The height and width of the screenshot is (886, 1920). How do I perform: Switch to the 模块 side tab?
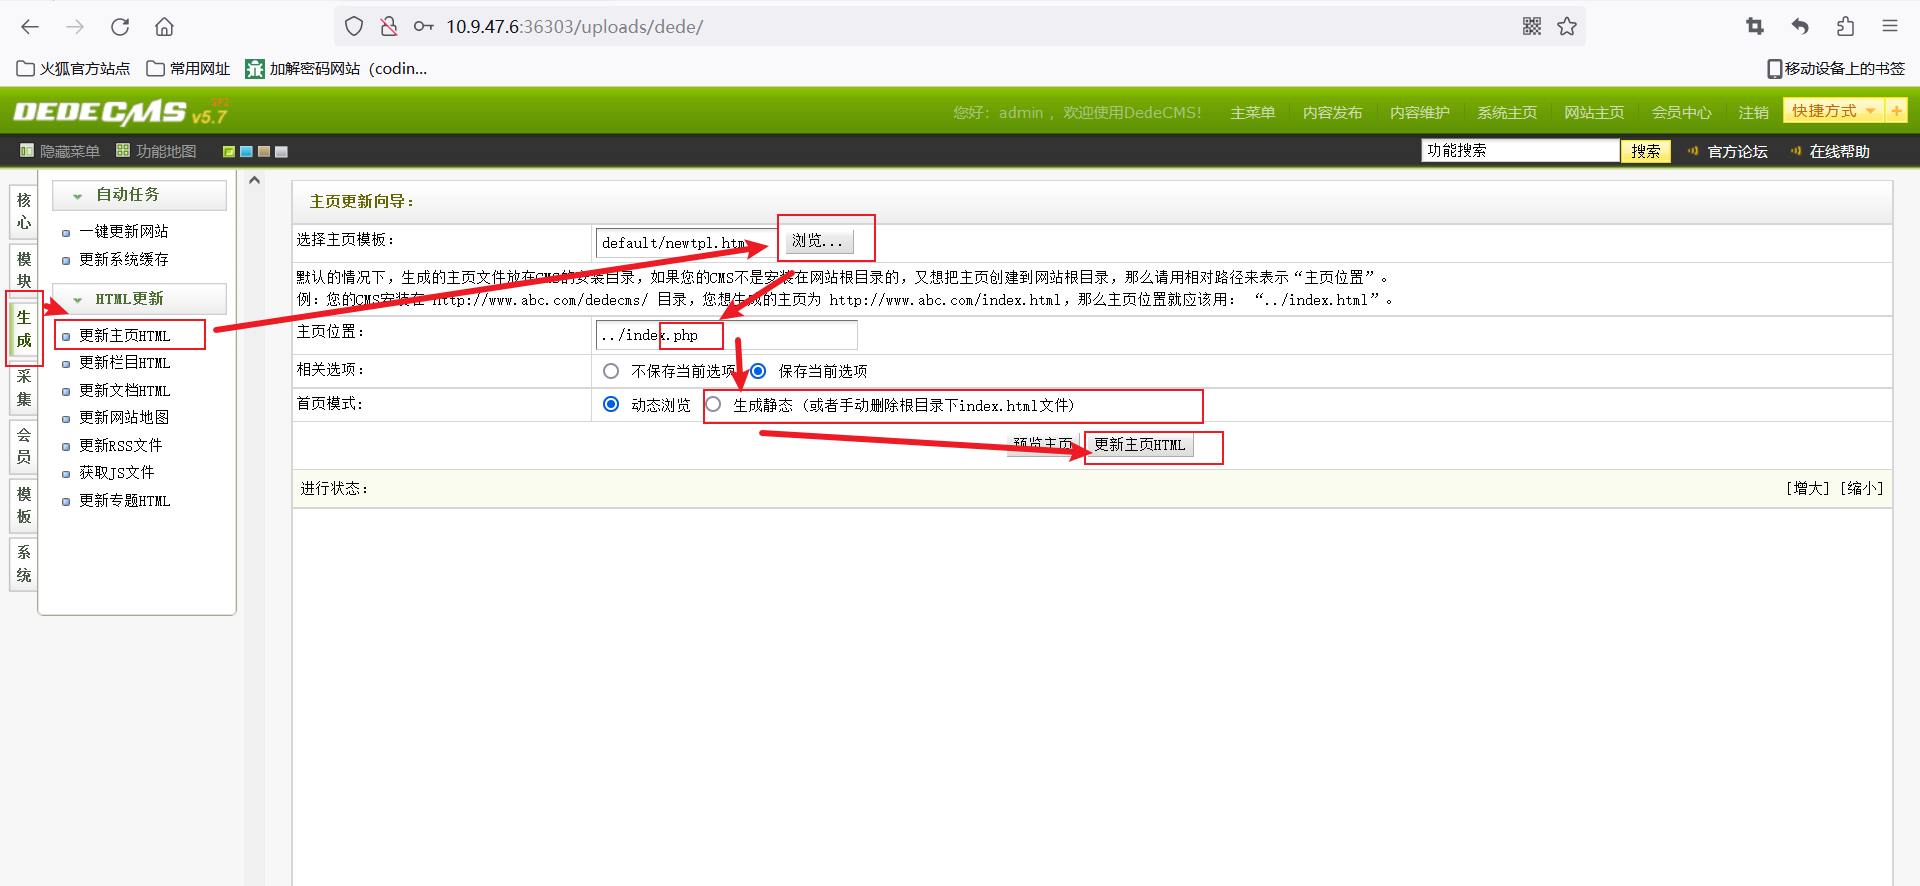(x=24, y=270)
